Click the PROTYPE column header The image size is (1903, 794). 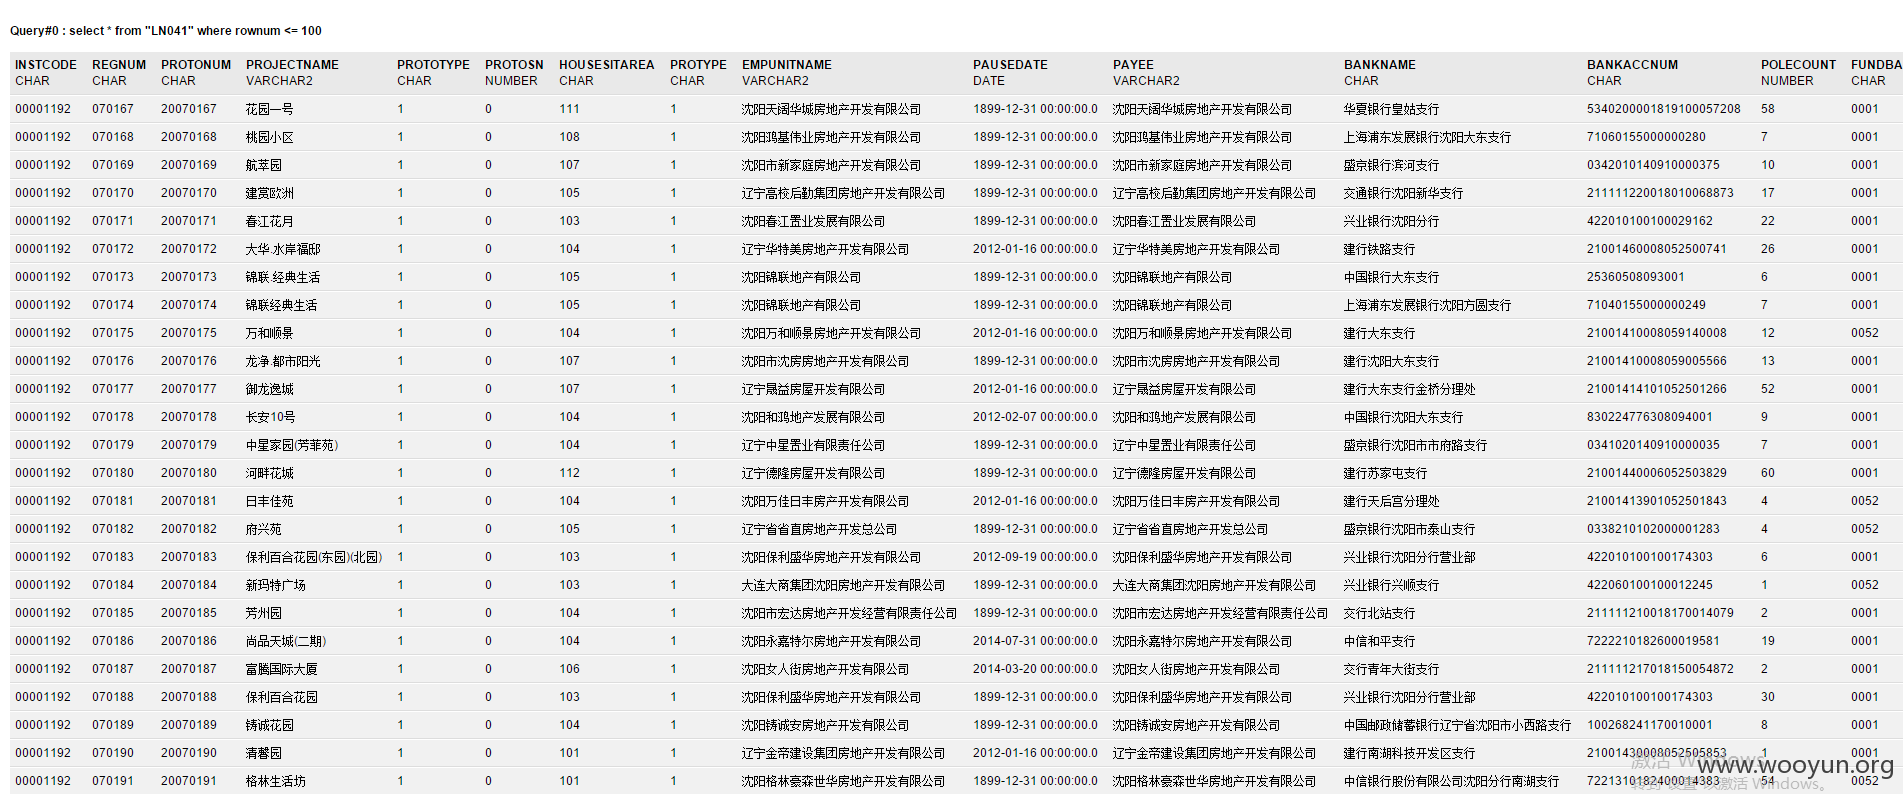(x=698, y=65)
